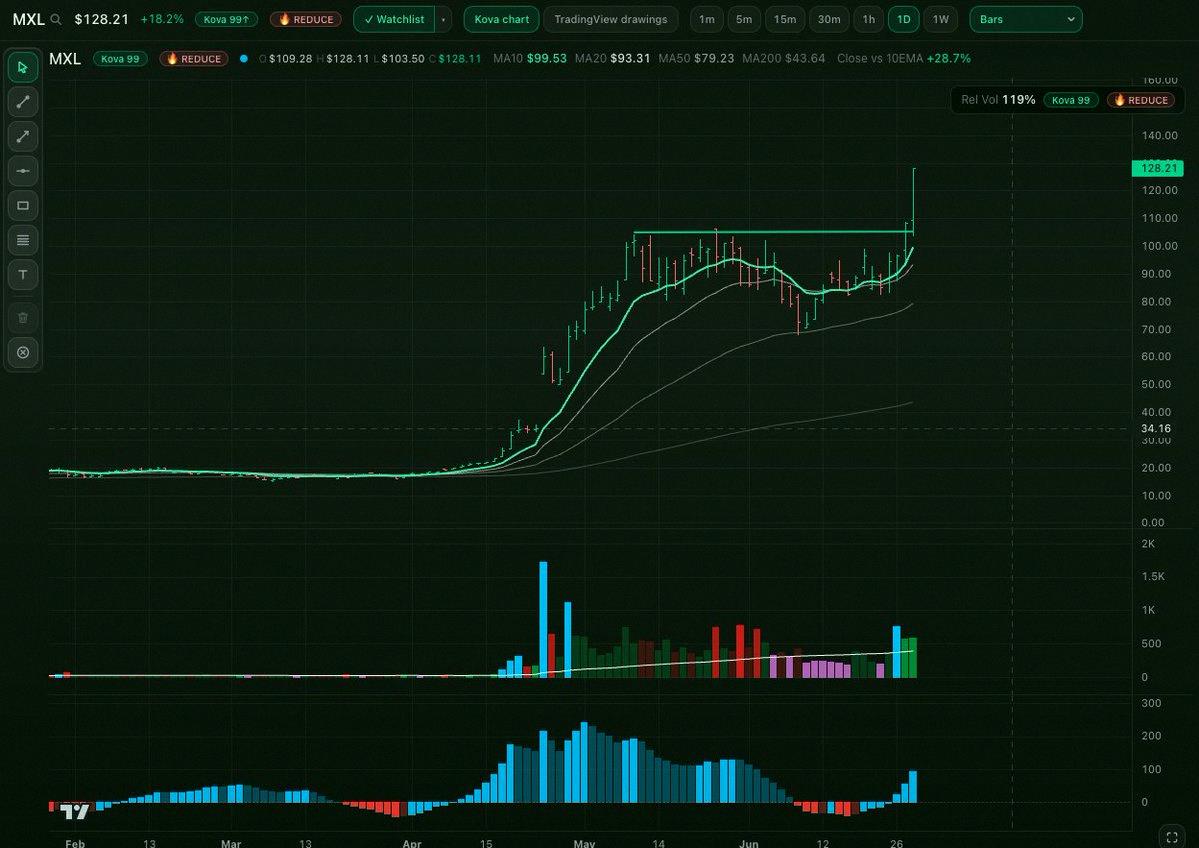Select the trend line drawing tool
Image resolution: width=1199 pixels, height=848 pixels.
(x=23, y=102)
